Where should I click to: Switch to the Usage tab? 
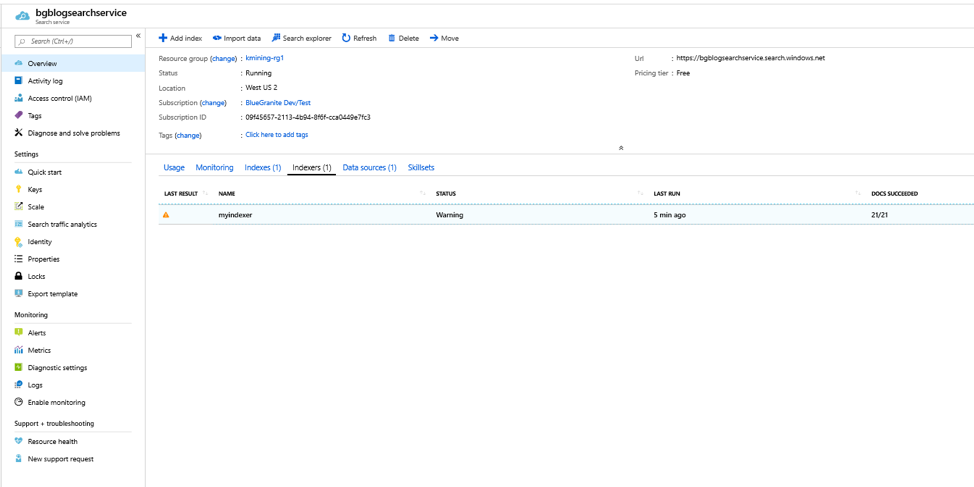point(174,168)
